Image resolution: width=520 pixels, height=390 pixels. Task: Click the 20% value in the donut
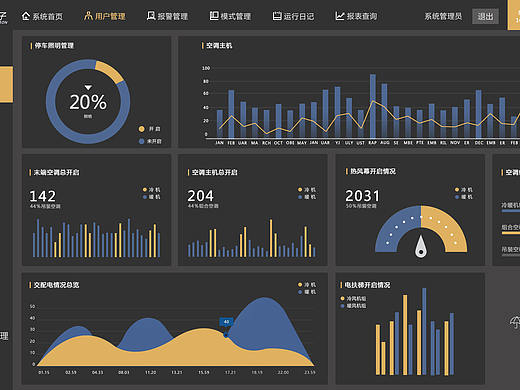click(x=88, y=102)
